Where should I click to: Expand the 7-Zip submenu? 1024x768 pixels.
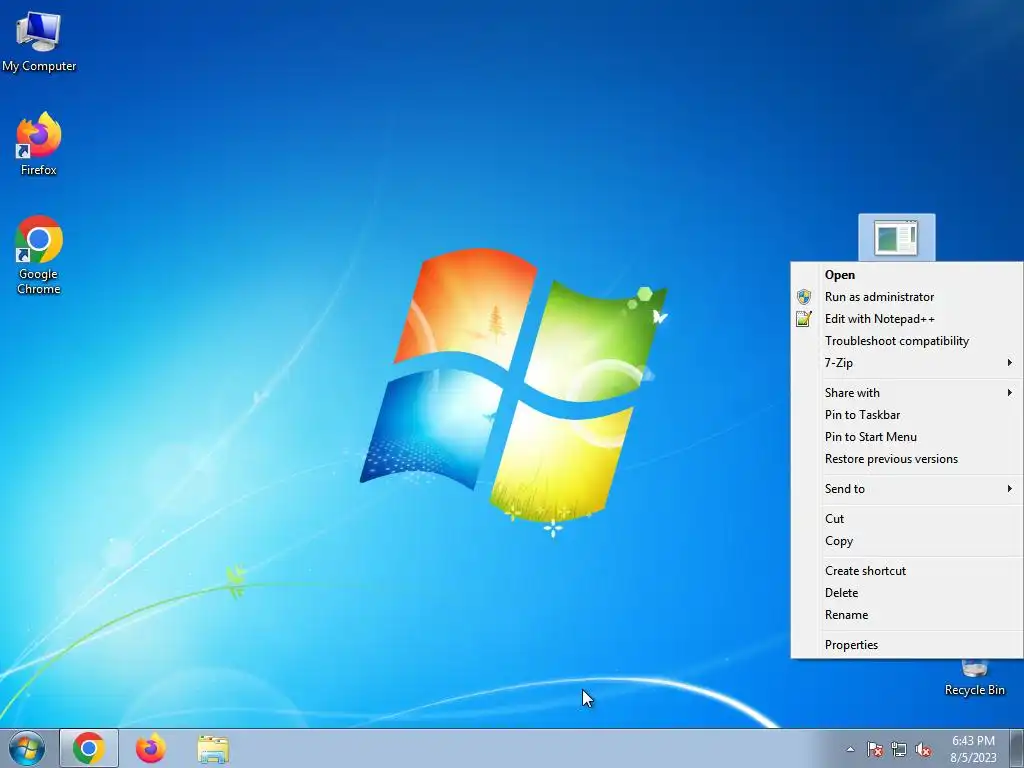coord(906,363)
